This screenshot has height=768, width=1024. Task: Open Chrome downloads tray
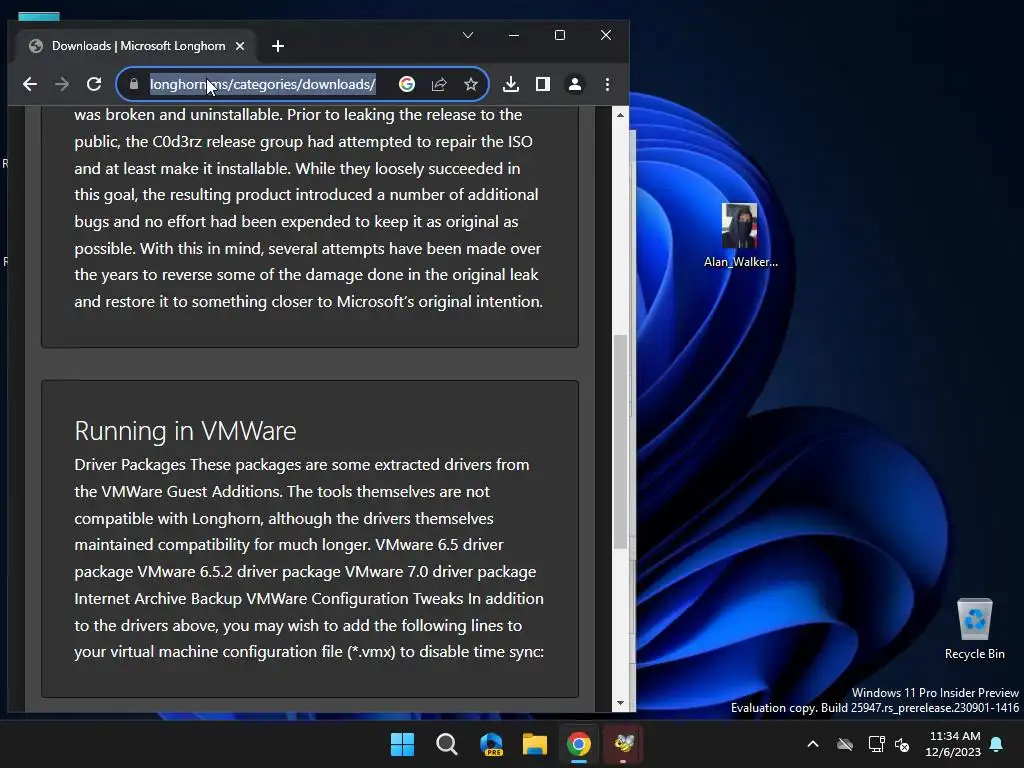[x=511, y=84]
